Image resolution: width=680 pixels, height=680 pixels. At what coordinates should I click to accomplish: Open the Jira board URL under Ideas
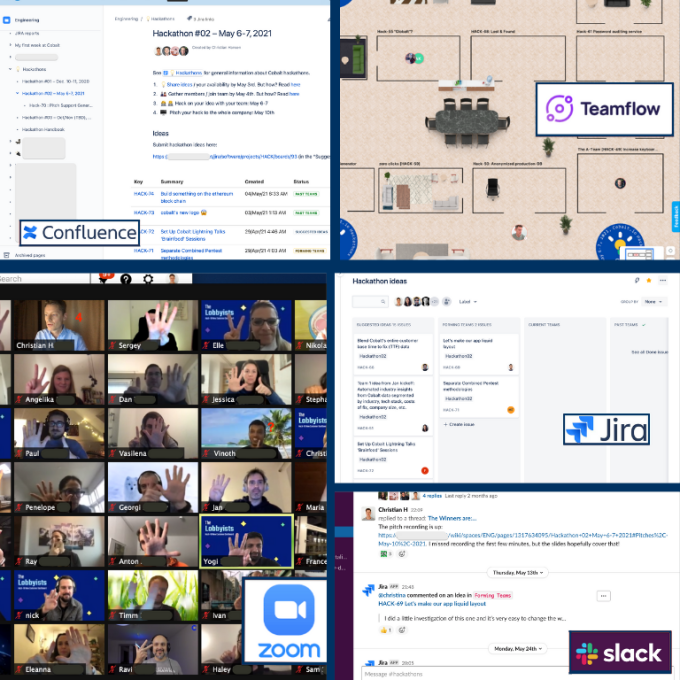point(225,157)
